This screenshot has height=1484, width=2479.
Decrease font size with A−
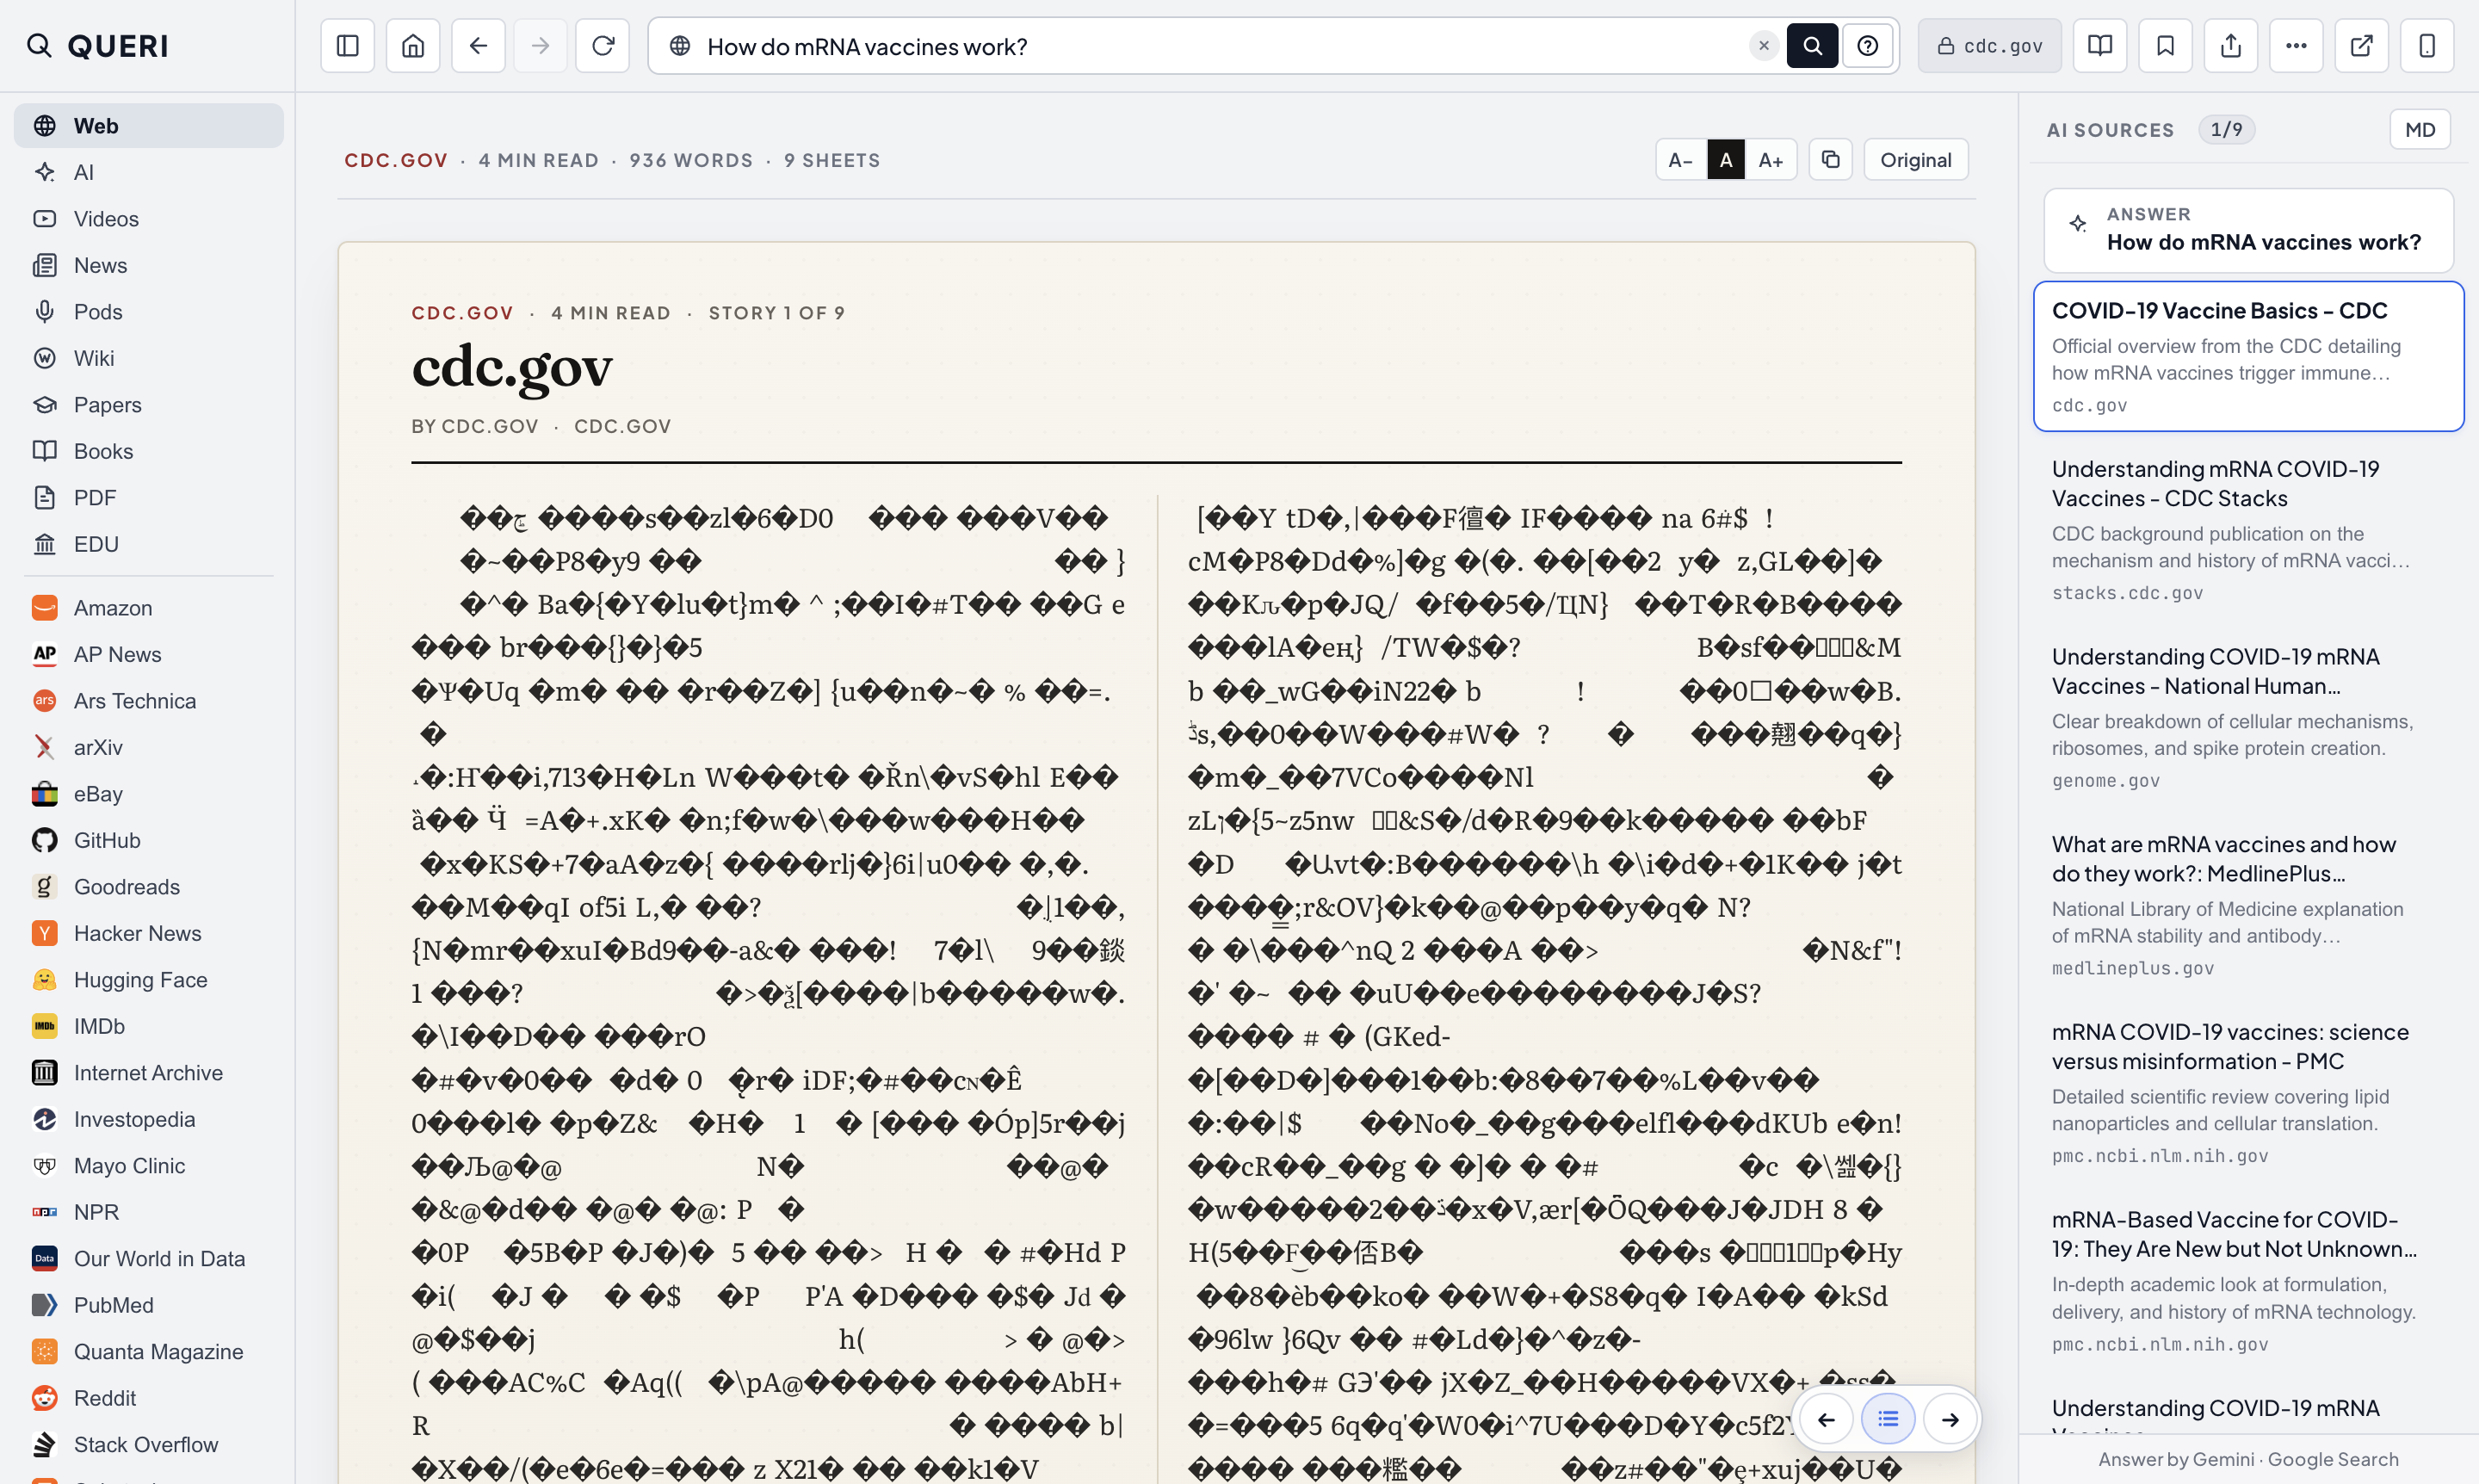tap(1680, 160)
